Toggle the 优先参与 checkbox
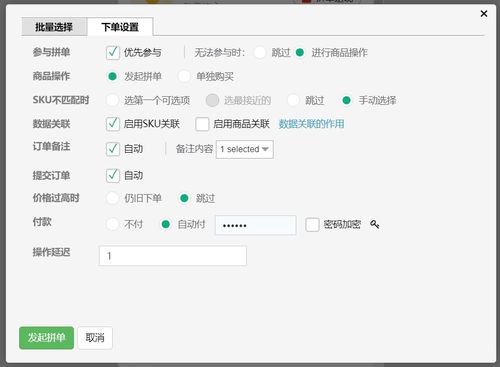 coord(113,53)
